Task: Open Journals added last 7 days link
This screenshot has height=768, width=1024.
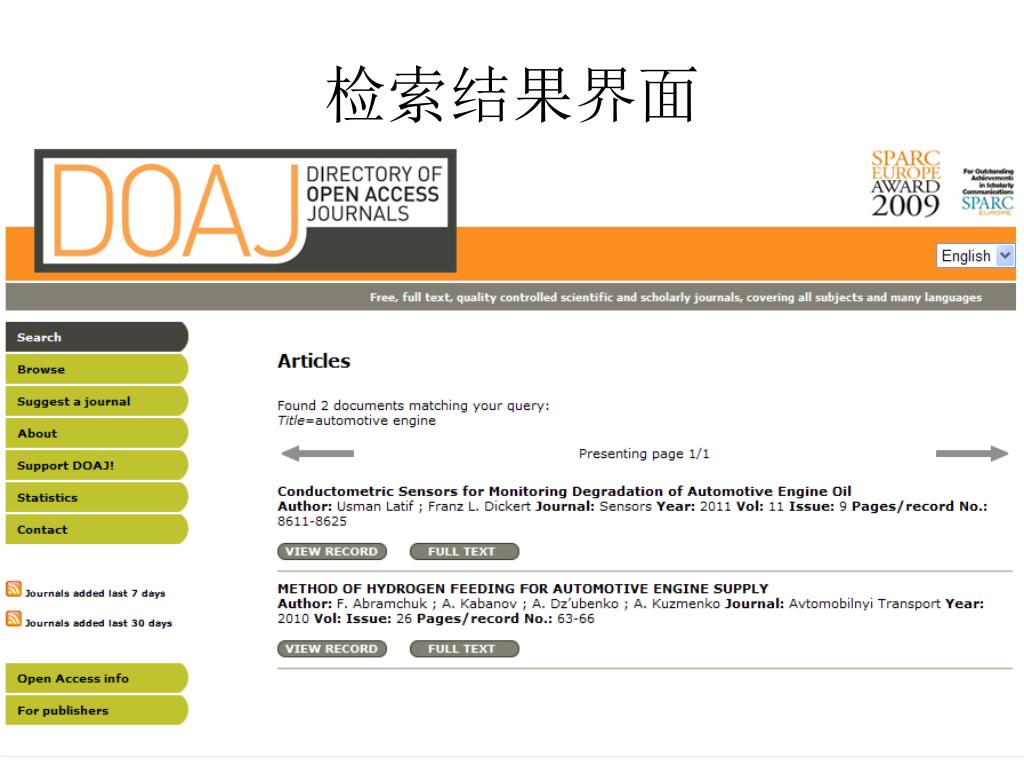Action: [x=95, y=593]
